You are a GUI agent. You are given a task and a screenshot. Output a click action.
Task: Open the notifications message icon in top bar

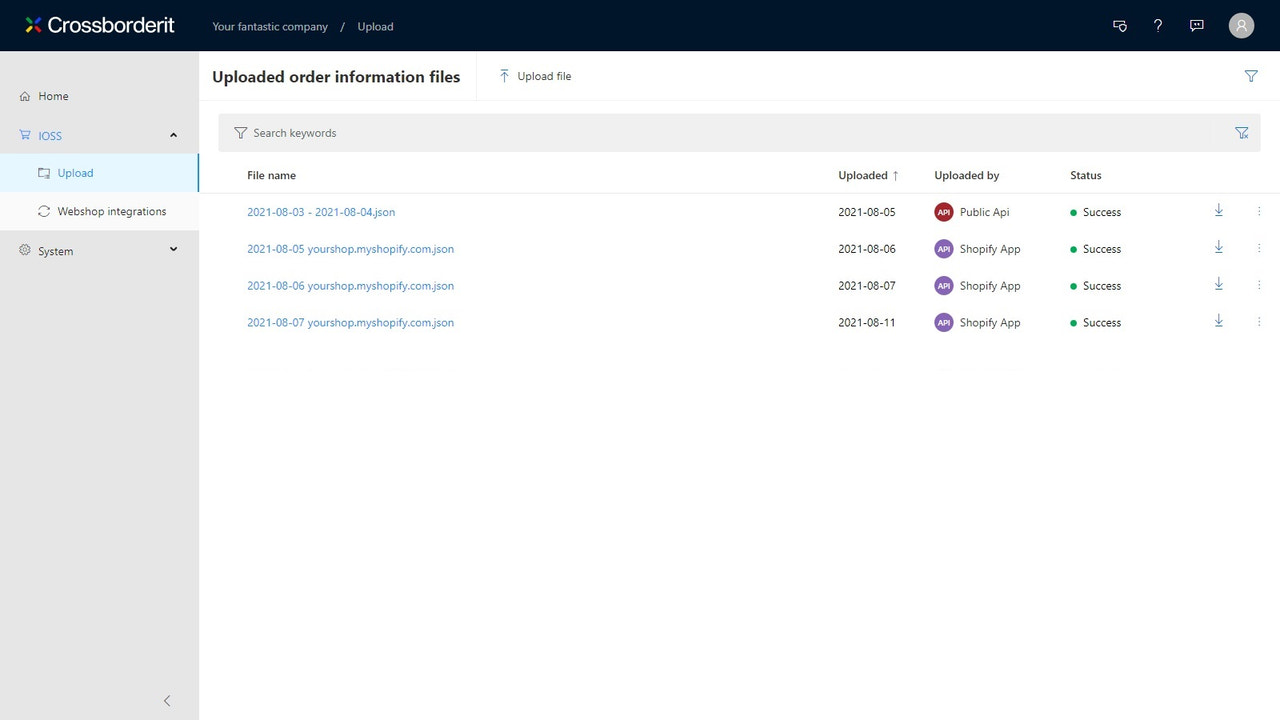(x=1120, y=26)
